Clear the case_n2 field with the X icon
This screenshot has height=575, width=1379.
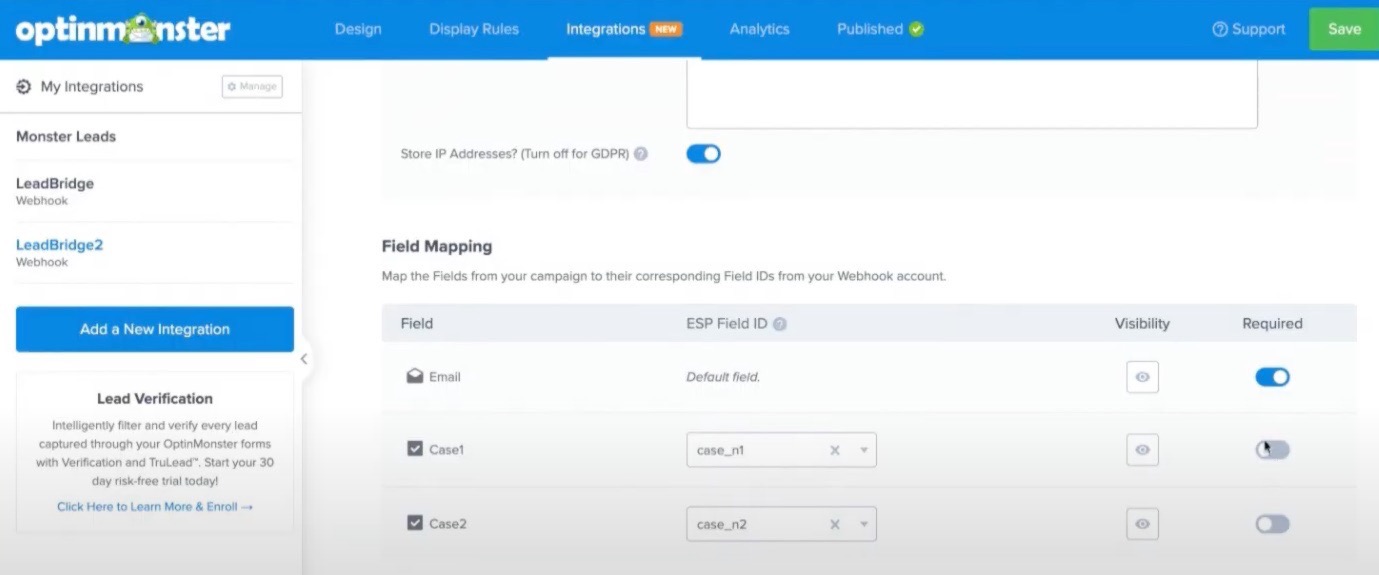[x=834, y=524]
